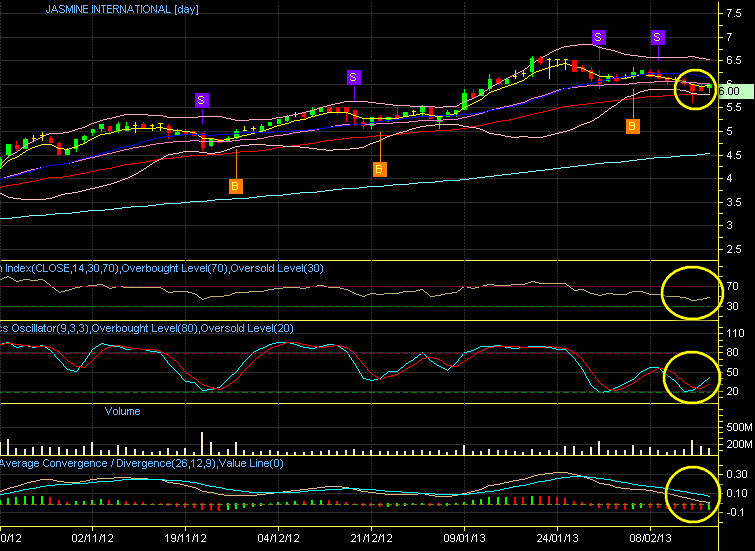Click the orange B buy marker from late November 2012
The width and height of the screenshot is (755, 551).
tap(235, 186)
